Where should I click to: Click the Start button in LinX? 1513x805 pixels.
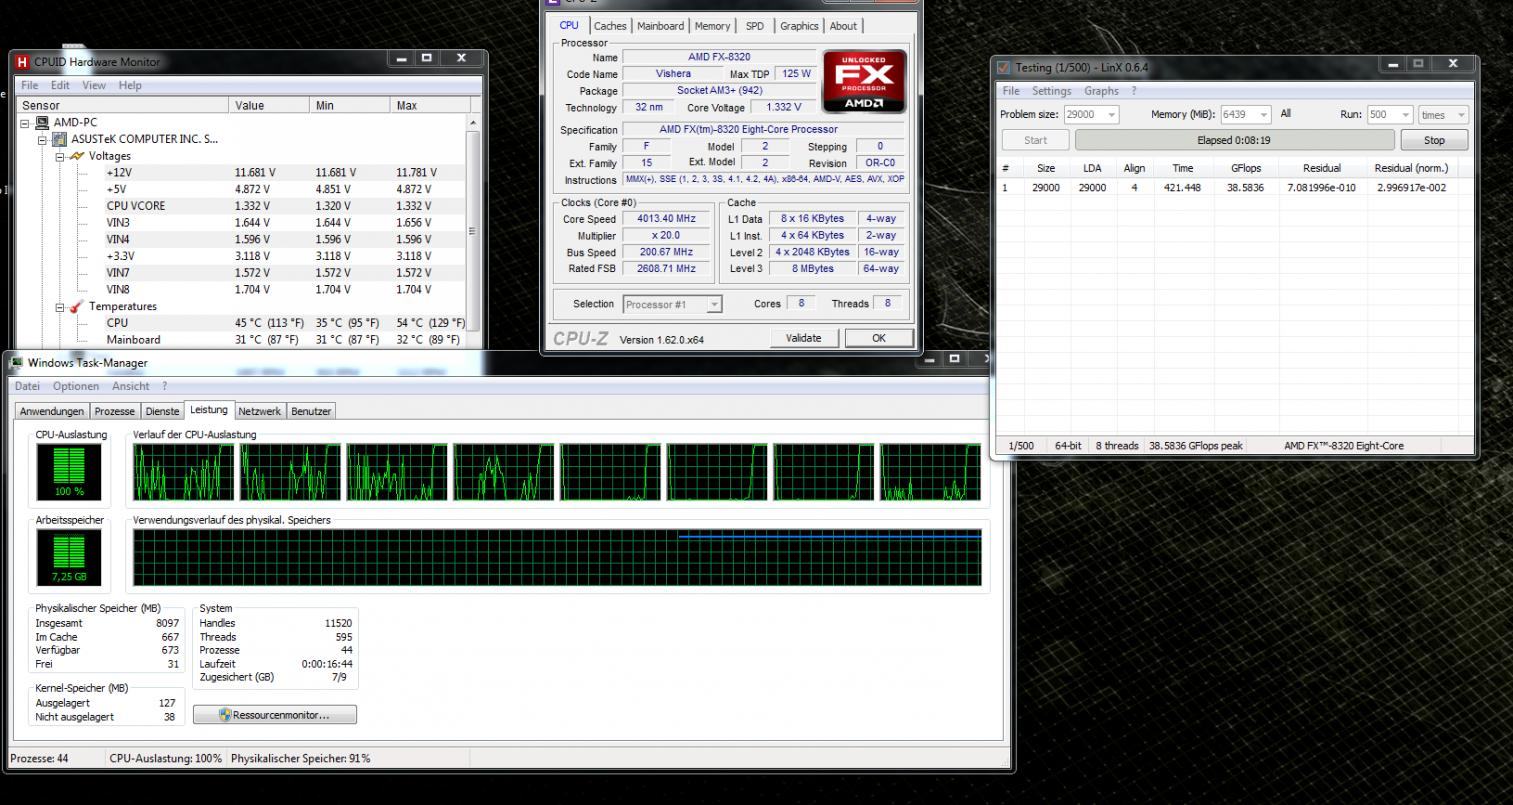[1036, 140]
